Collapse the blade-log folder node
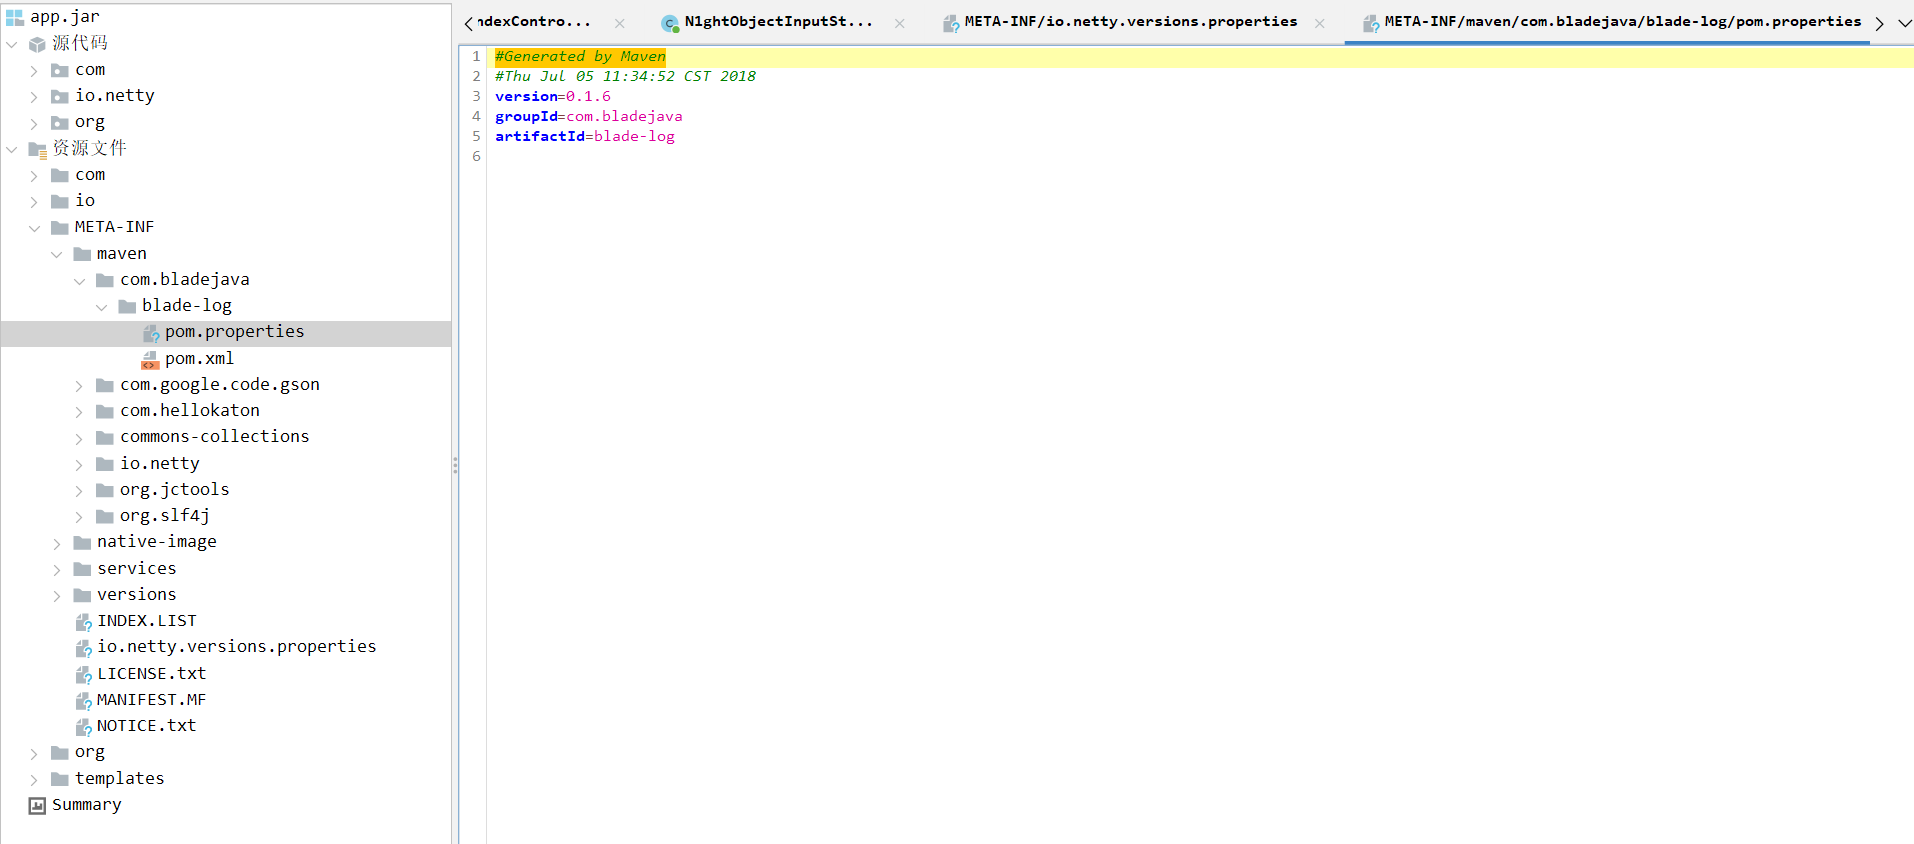Viewport: 1914px width, 844px height. point(102,307)
